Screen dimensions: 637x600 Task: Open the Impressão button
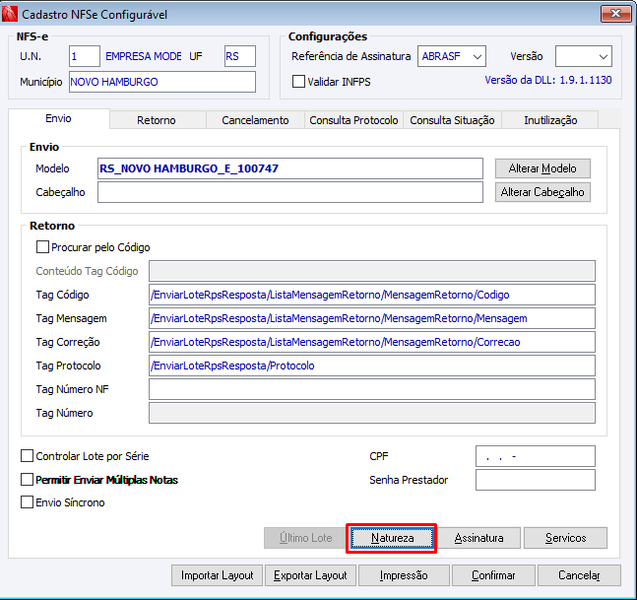[x=404, y=575]
